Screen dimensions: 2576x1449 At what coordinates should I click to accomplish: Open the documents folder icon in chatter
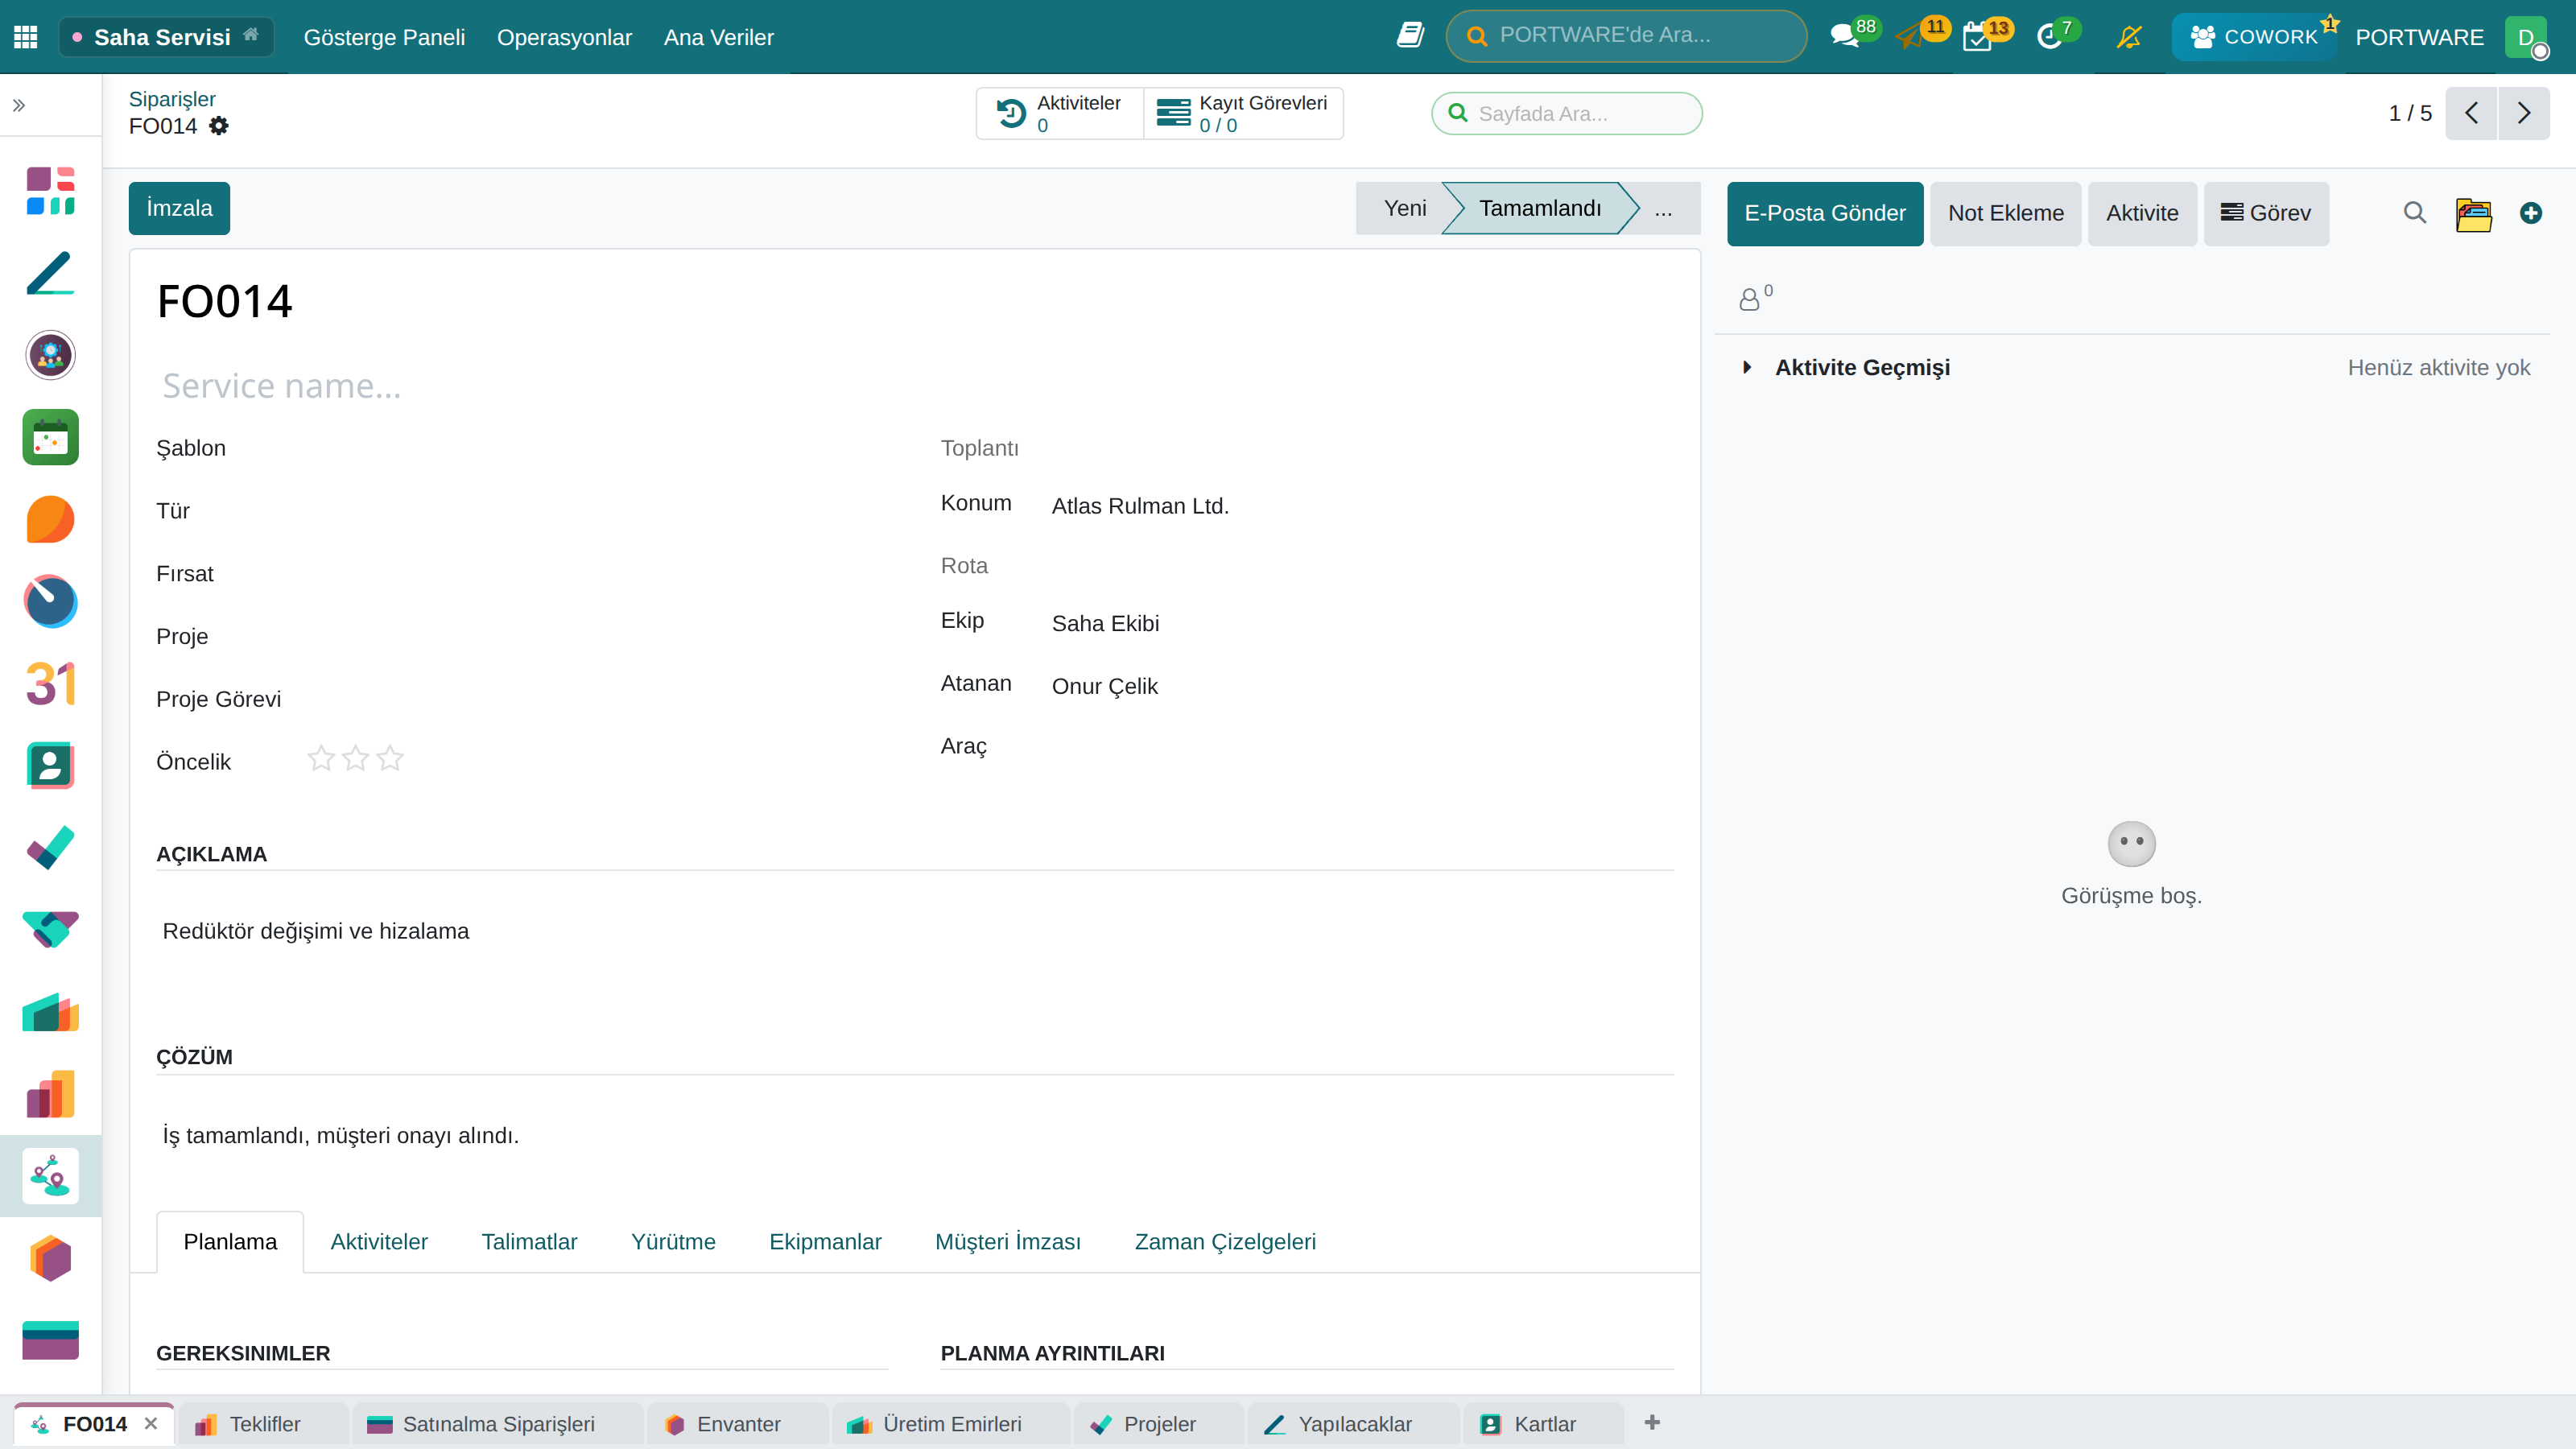pyautogui.click(x=2474, y=213)
